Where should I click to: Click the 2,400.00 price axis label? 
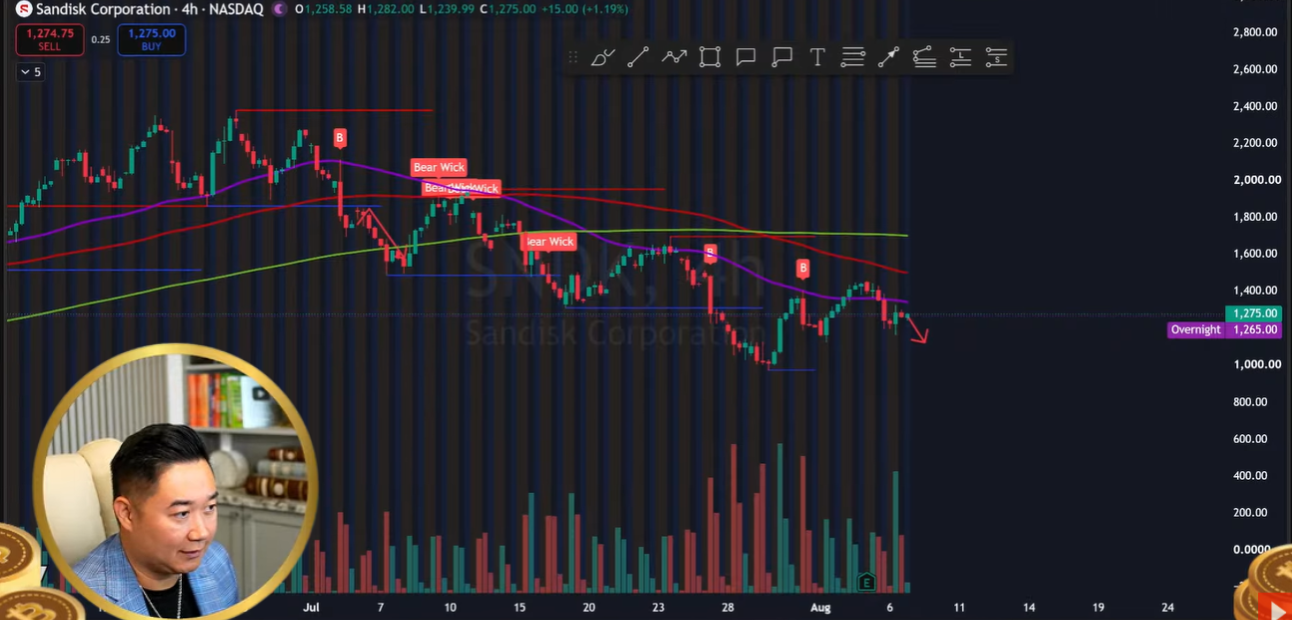pos(1255,106)
